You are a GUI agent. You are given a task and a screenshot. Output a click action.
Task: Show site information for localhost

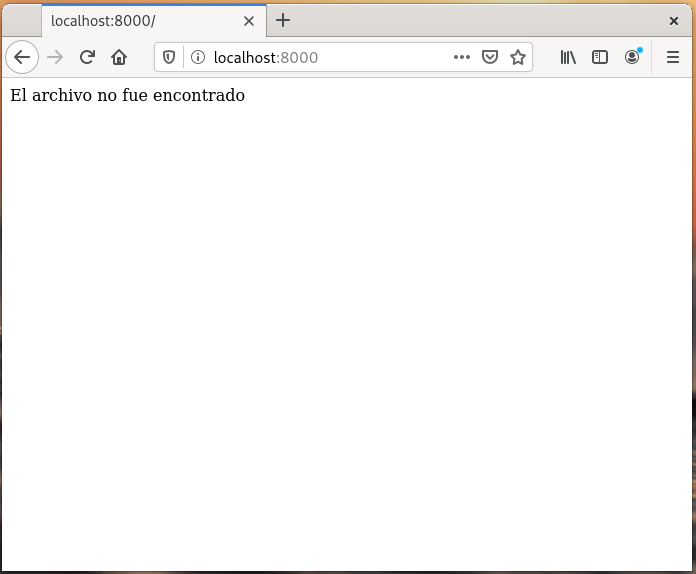click(x=197, y=57)
